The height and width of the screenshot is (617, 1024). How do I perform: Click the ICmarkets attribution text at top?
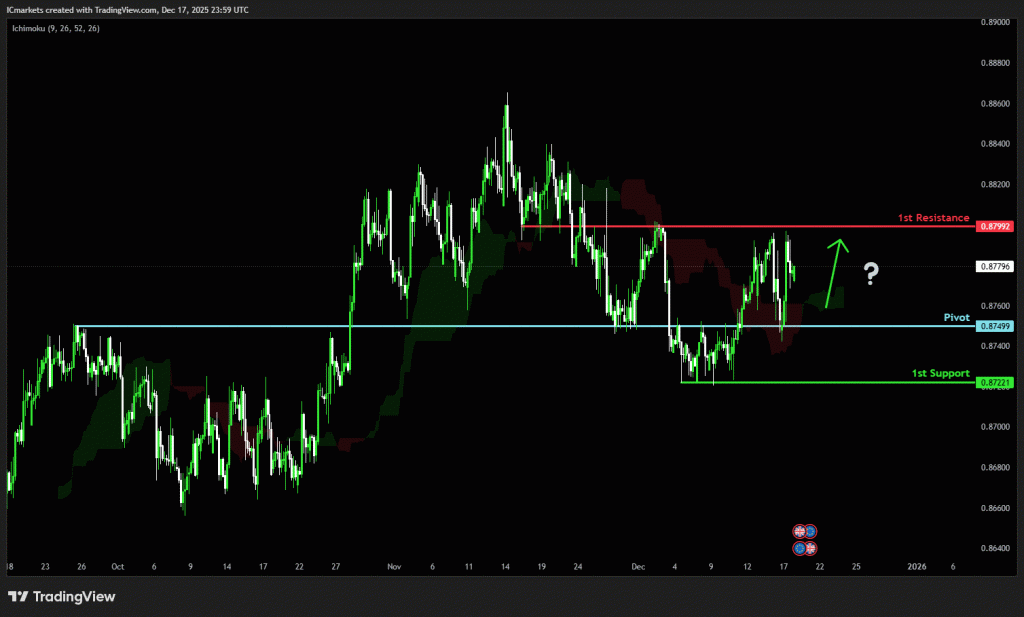point(128,9)
